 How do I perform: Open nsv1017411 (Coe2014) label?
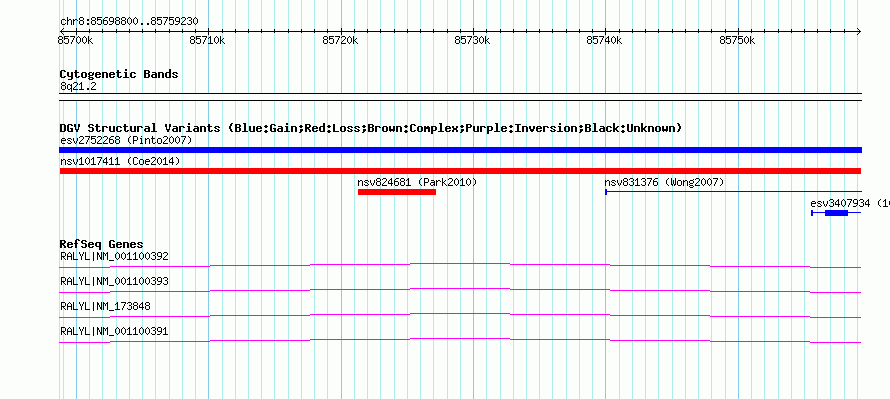120,161
